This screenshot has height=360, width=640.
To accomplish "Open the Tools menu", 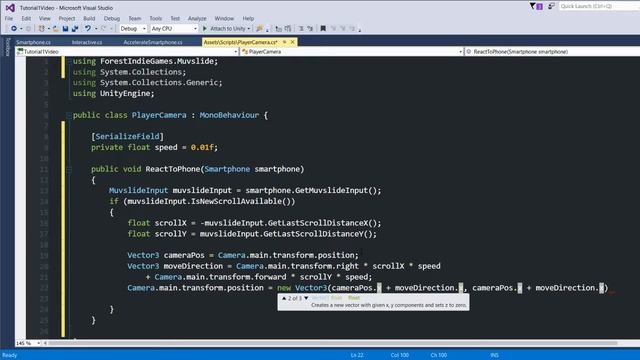I will [156, 18].
